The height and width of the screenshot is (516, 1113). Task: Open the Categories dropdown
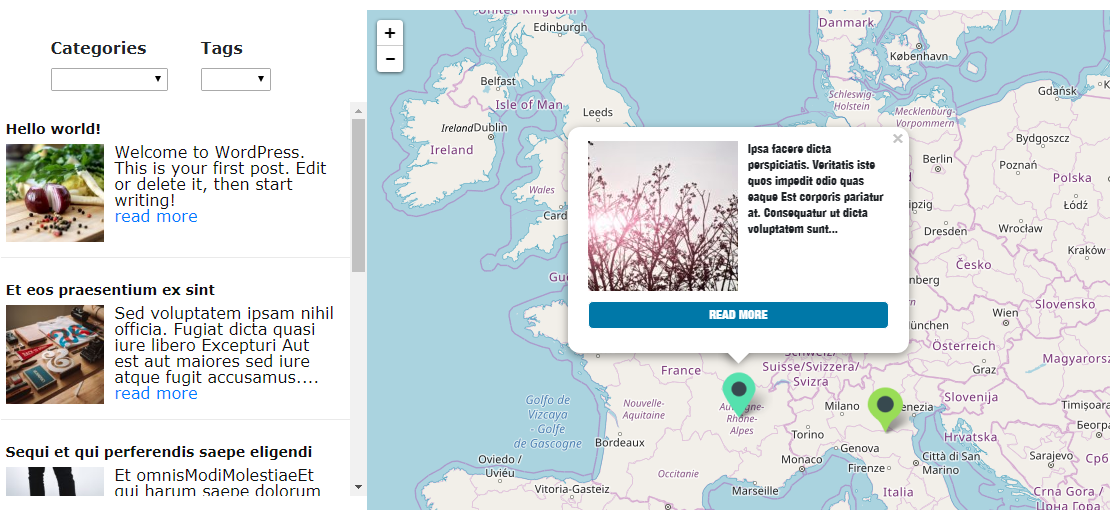pos(109,79)
